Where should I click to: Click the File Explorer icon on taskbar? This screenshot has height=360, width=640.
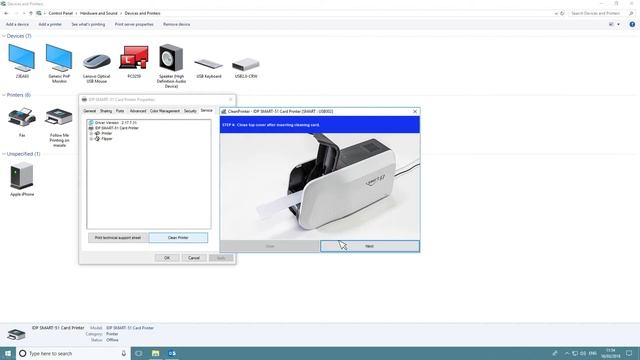coord(156,353)
